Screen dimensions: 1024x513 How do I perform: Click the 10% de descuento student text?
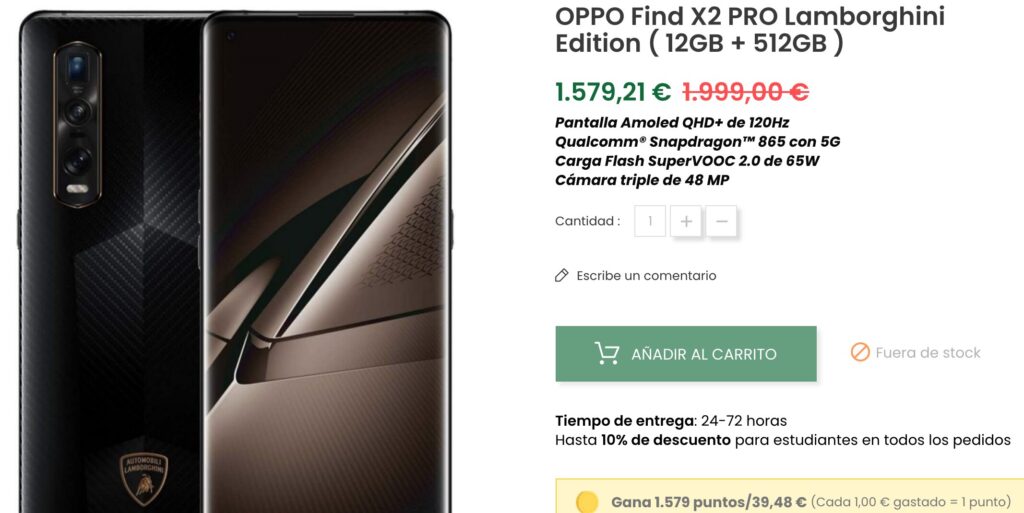pyautogui.click(x=665, y=440)
